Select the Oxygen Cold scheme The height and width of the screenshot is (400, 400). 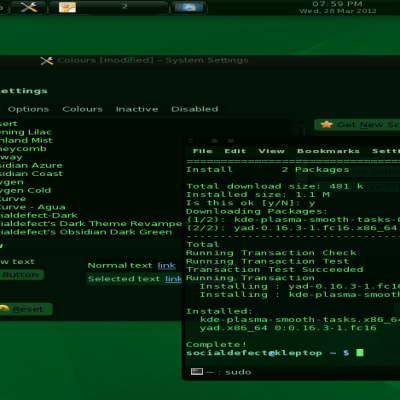25,190
